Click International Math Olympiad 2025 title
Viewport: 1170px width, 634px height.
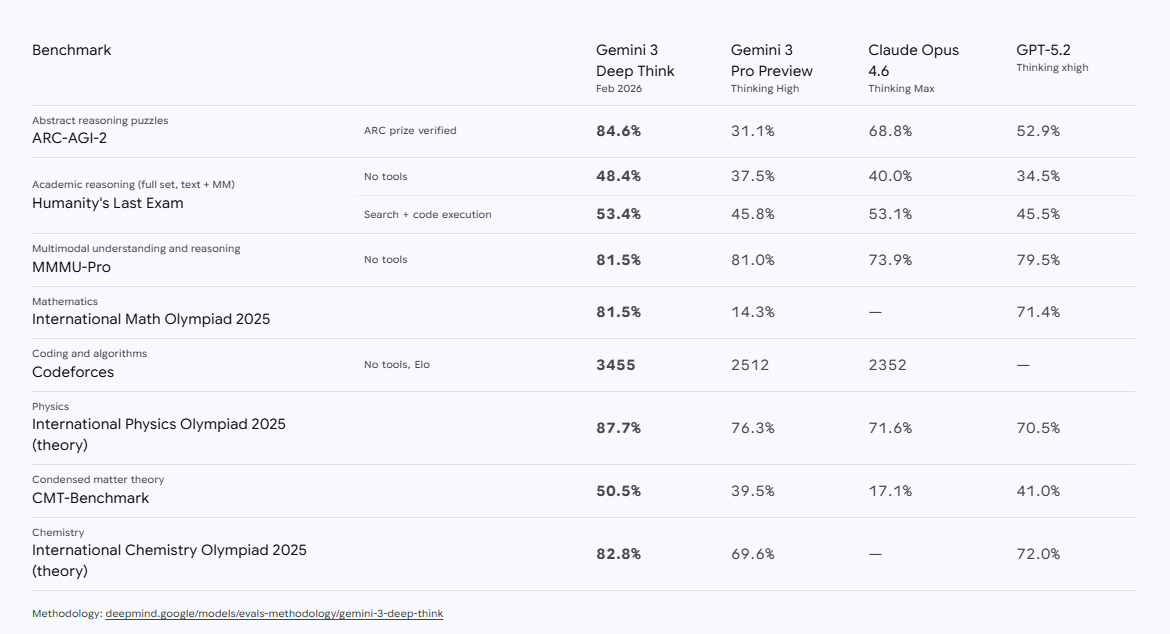[x=151, y=319]
